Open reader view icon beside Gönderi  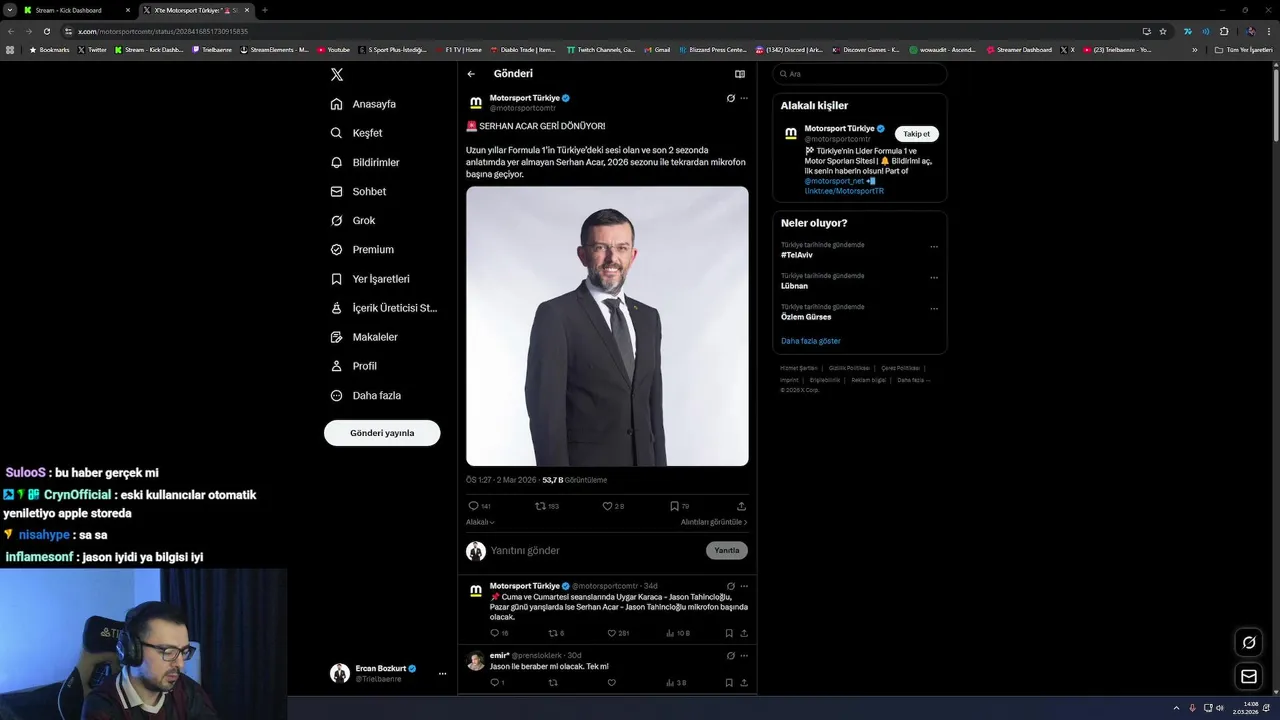click(x=740, y=74)
